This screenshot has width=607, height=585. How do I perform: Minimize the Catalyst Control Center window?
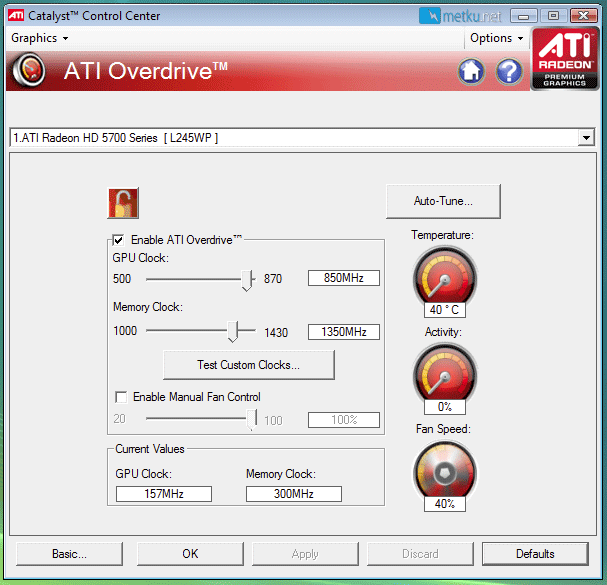coord(524,16)
